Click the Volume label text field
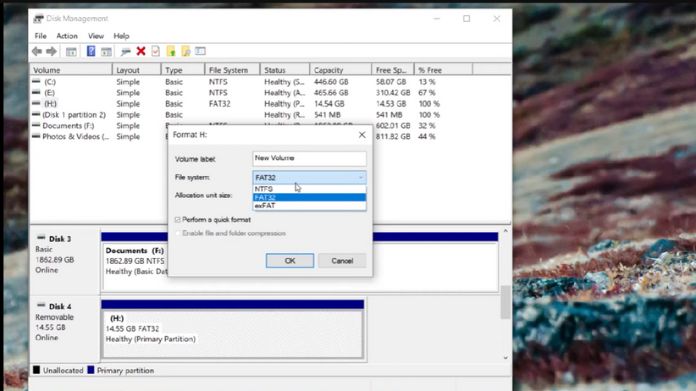 (x=309, y=158)
